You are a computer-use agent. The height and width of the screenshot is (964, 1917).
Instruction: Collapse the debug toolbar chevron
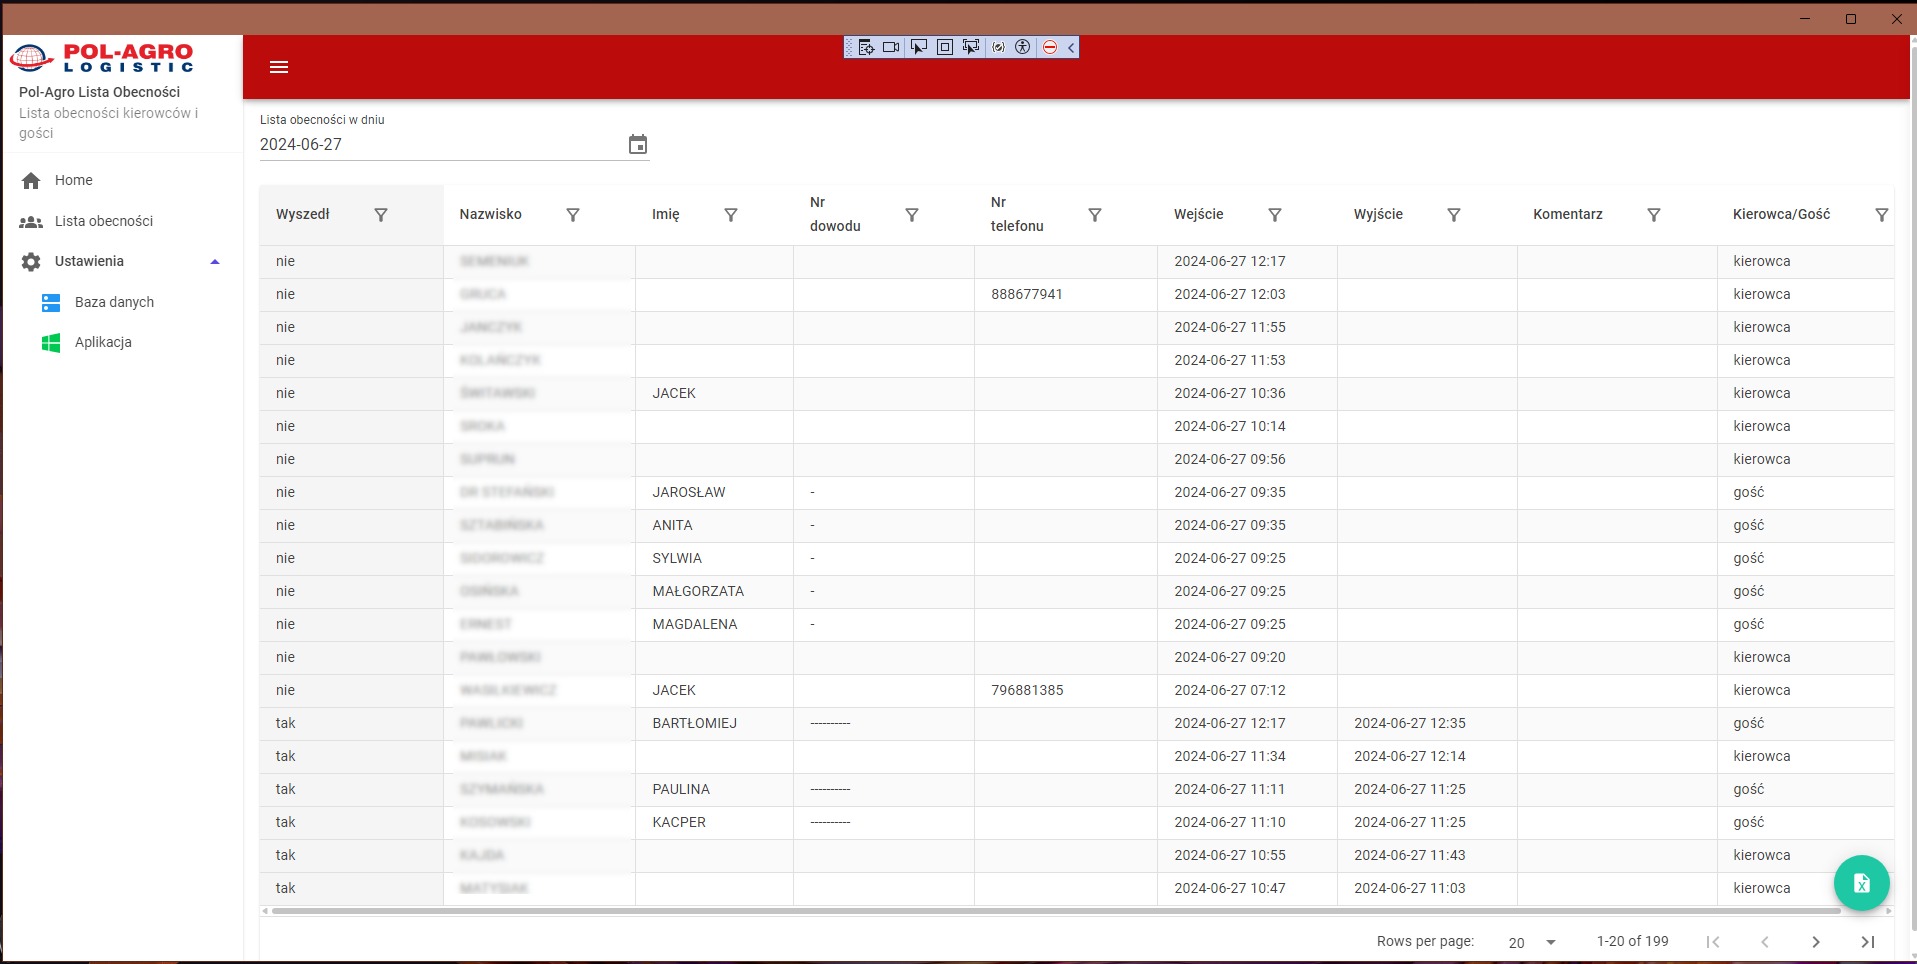(x=1071, y=47)
